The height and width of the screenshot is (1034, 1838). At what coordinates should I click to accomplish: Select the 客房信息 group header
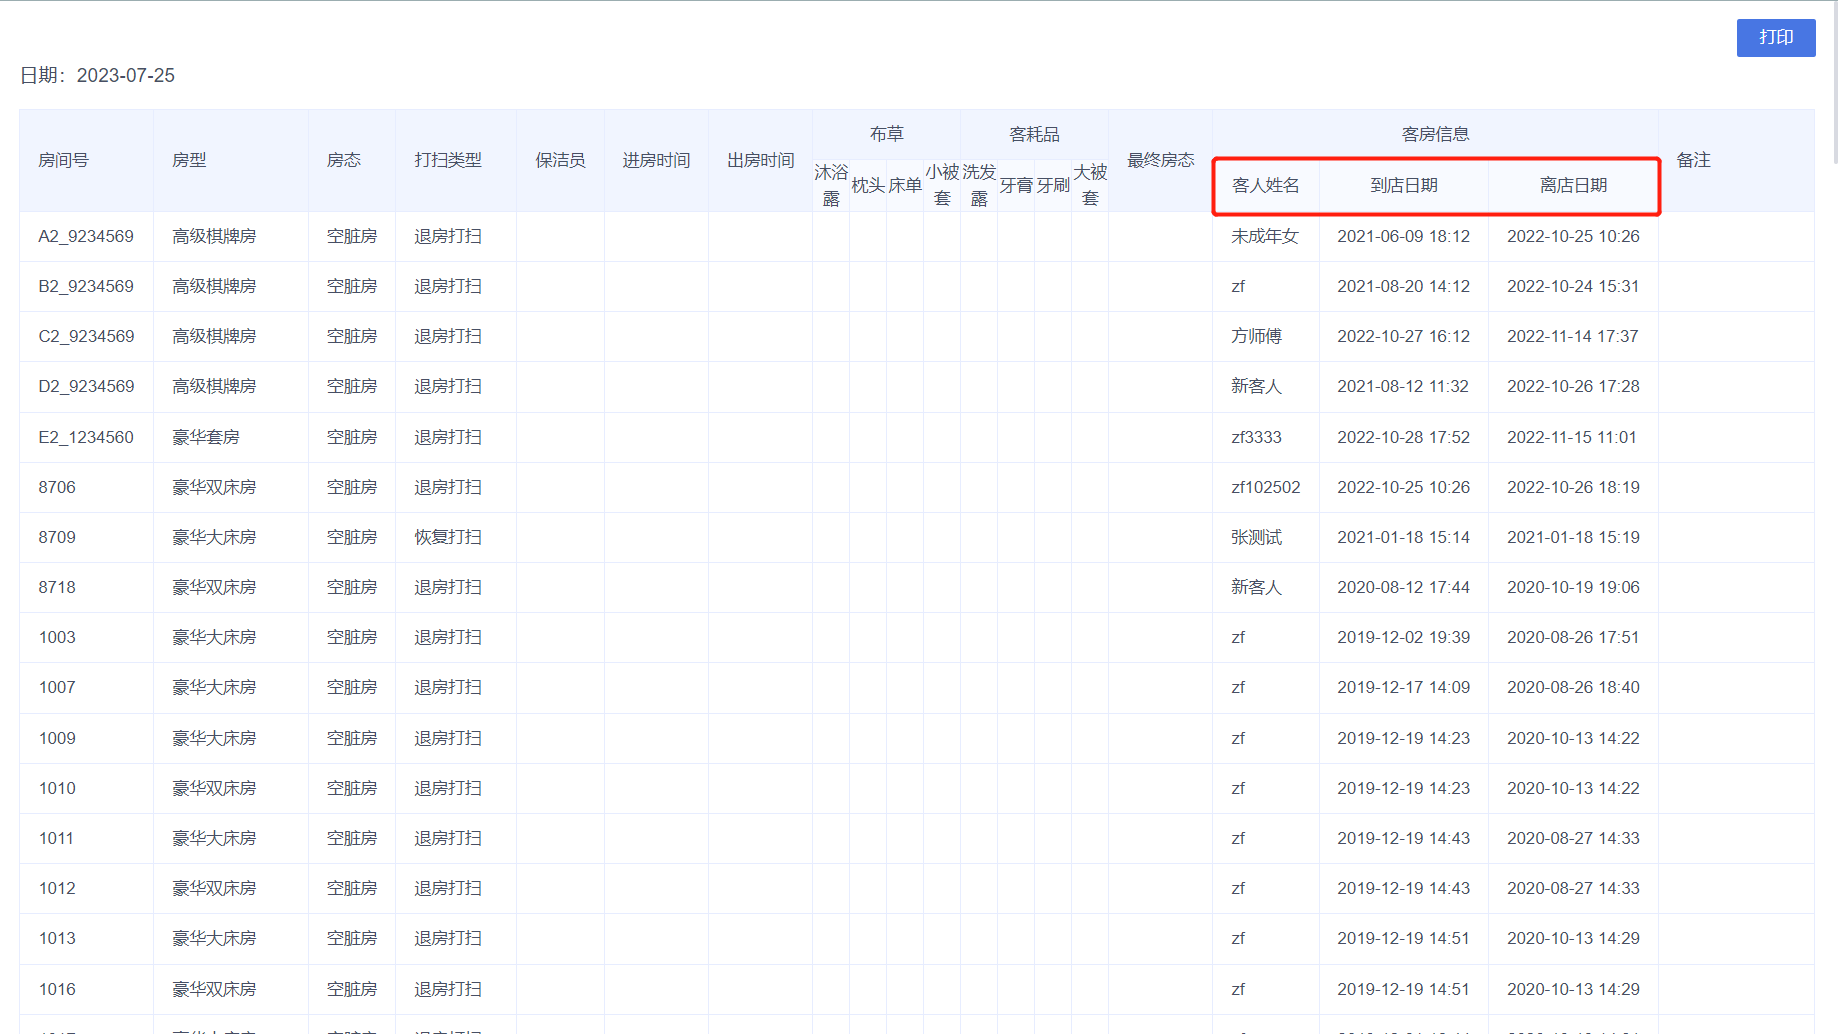1435,134
